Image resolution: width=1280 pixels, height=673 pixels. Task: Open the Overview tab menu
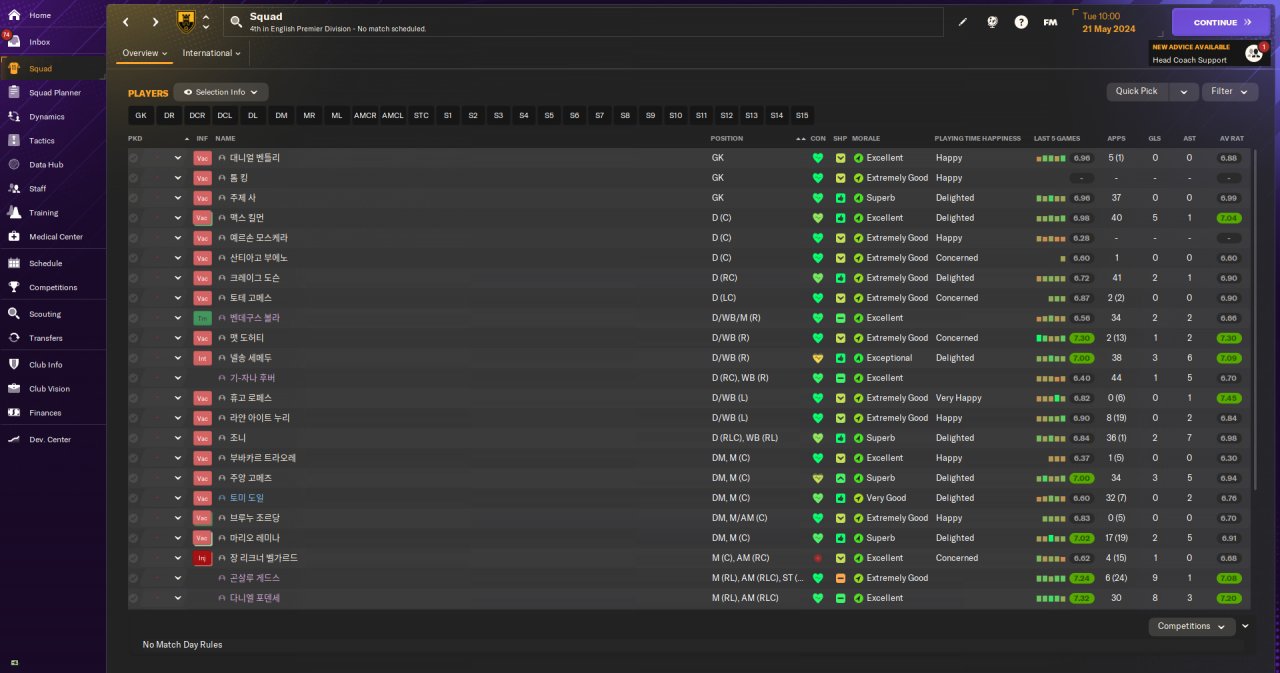(x=144, y=53)
